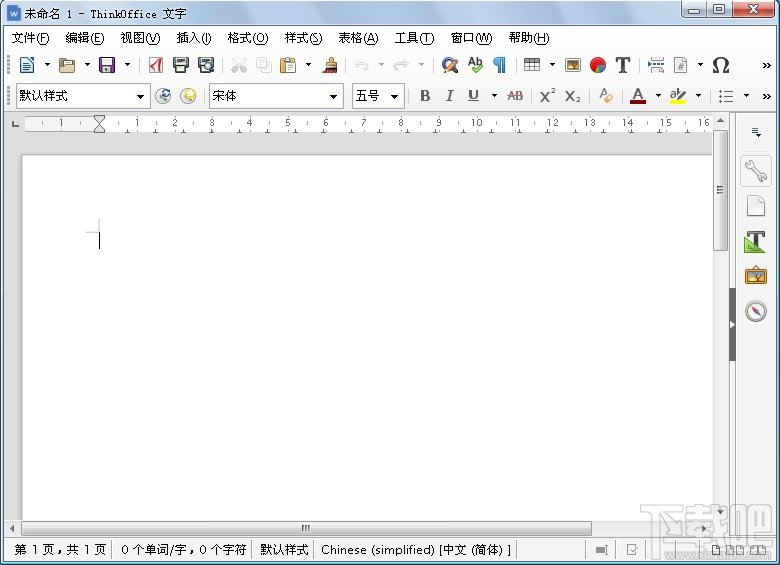Expand formatting toolbar overflow chevron

pos(767,95)
